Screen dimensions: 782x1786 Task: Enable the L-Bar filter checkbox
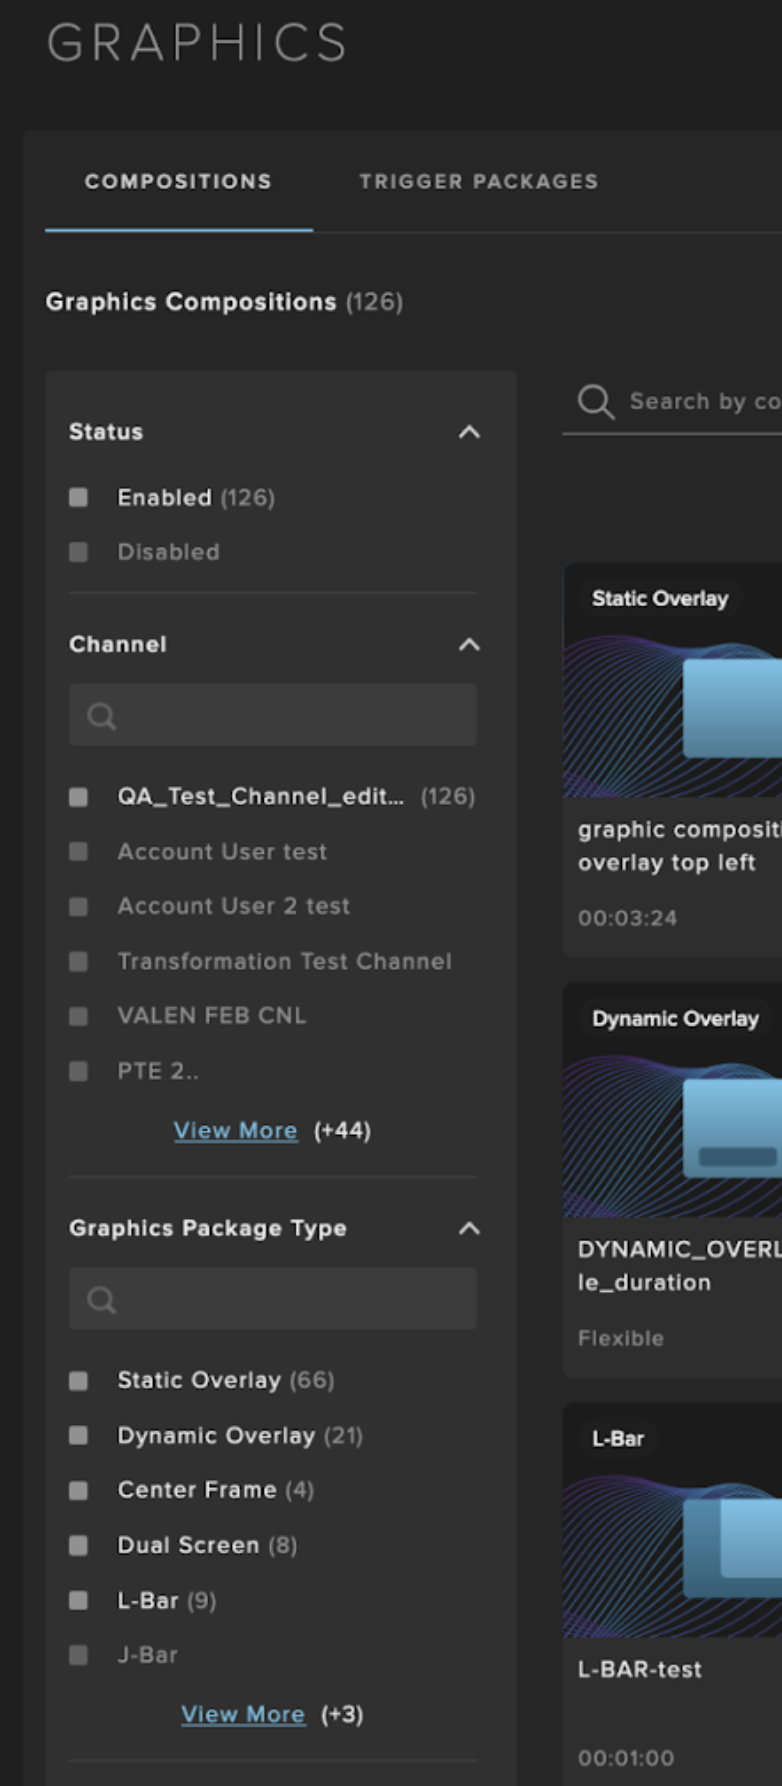[78, 1600]
